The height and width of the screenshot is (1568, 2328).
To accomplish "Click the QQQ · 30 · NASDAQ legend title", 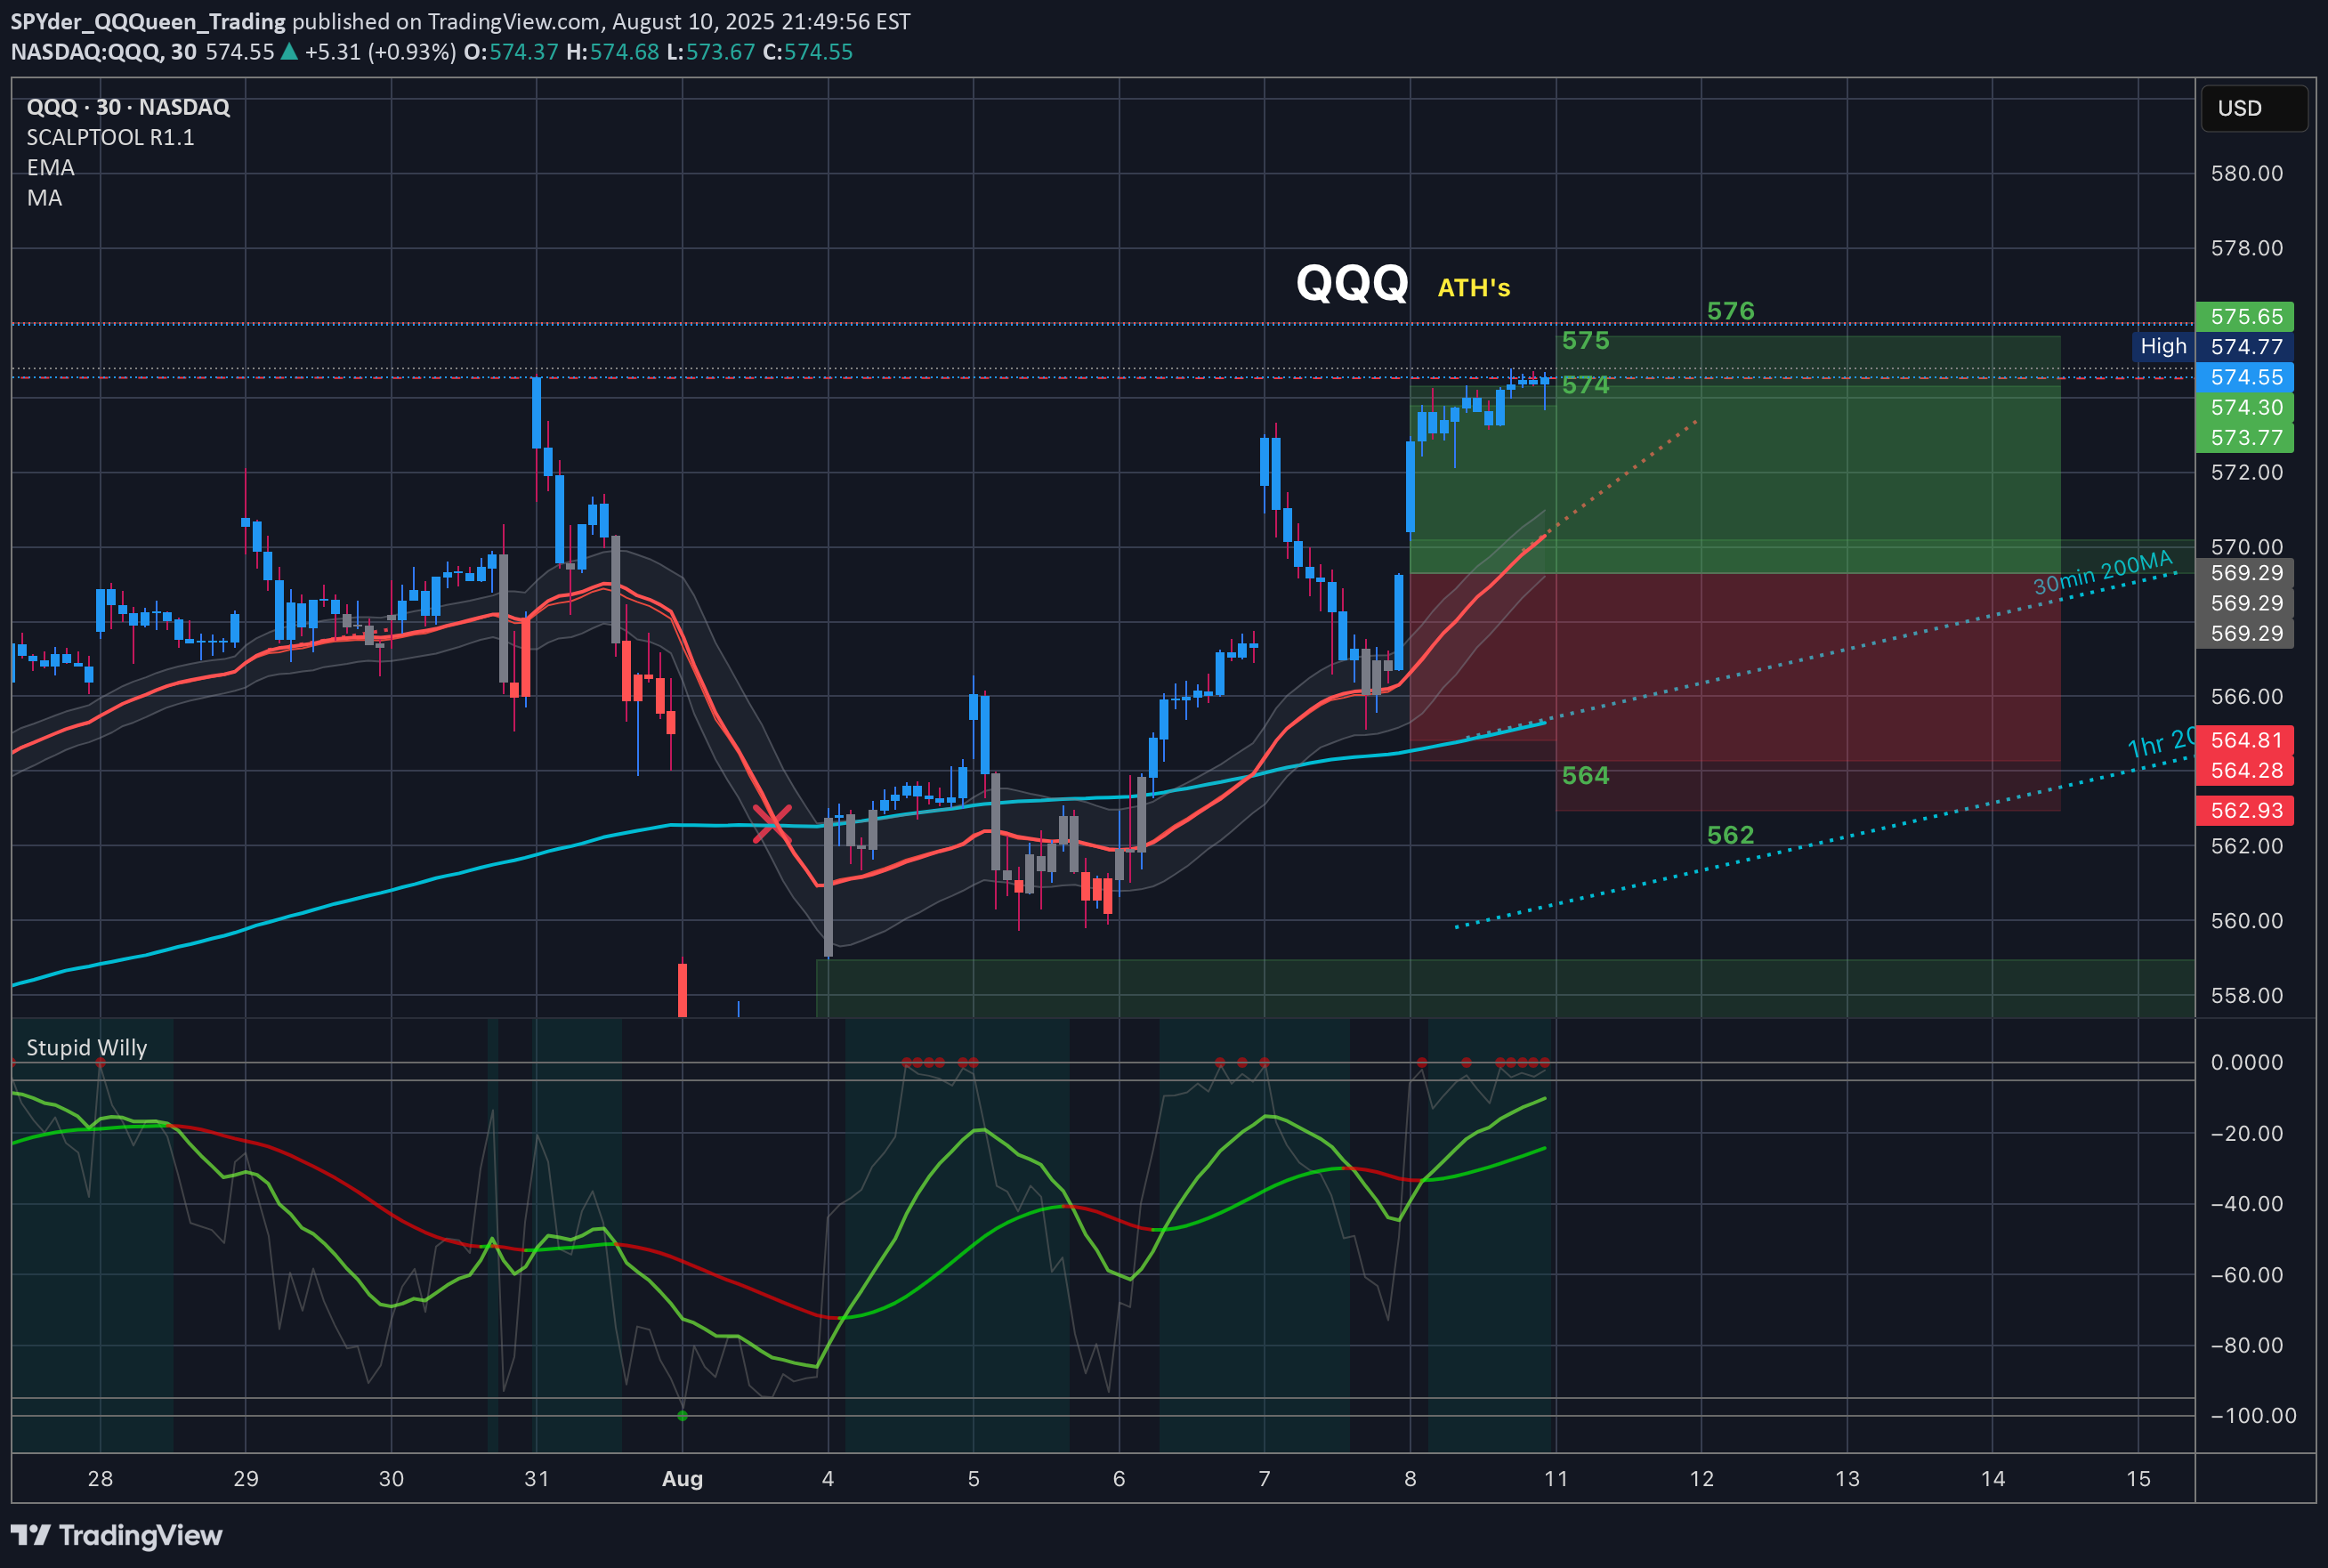I will coord(128,107).
